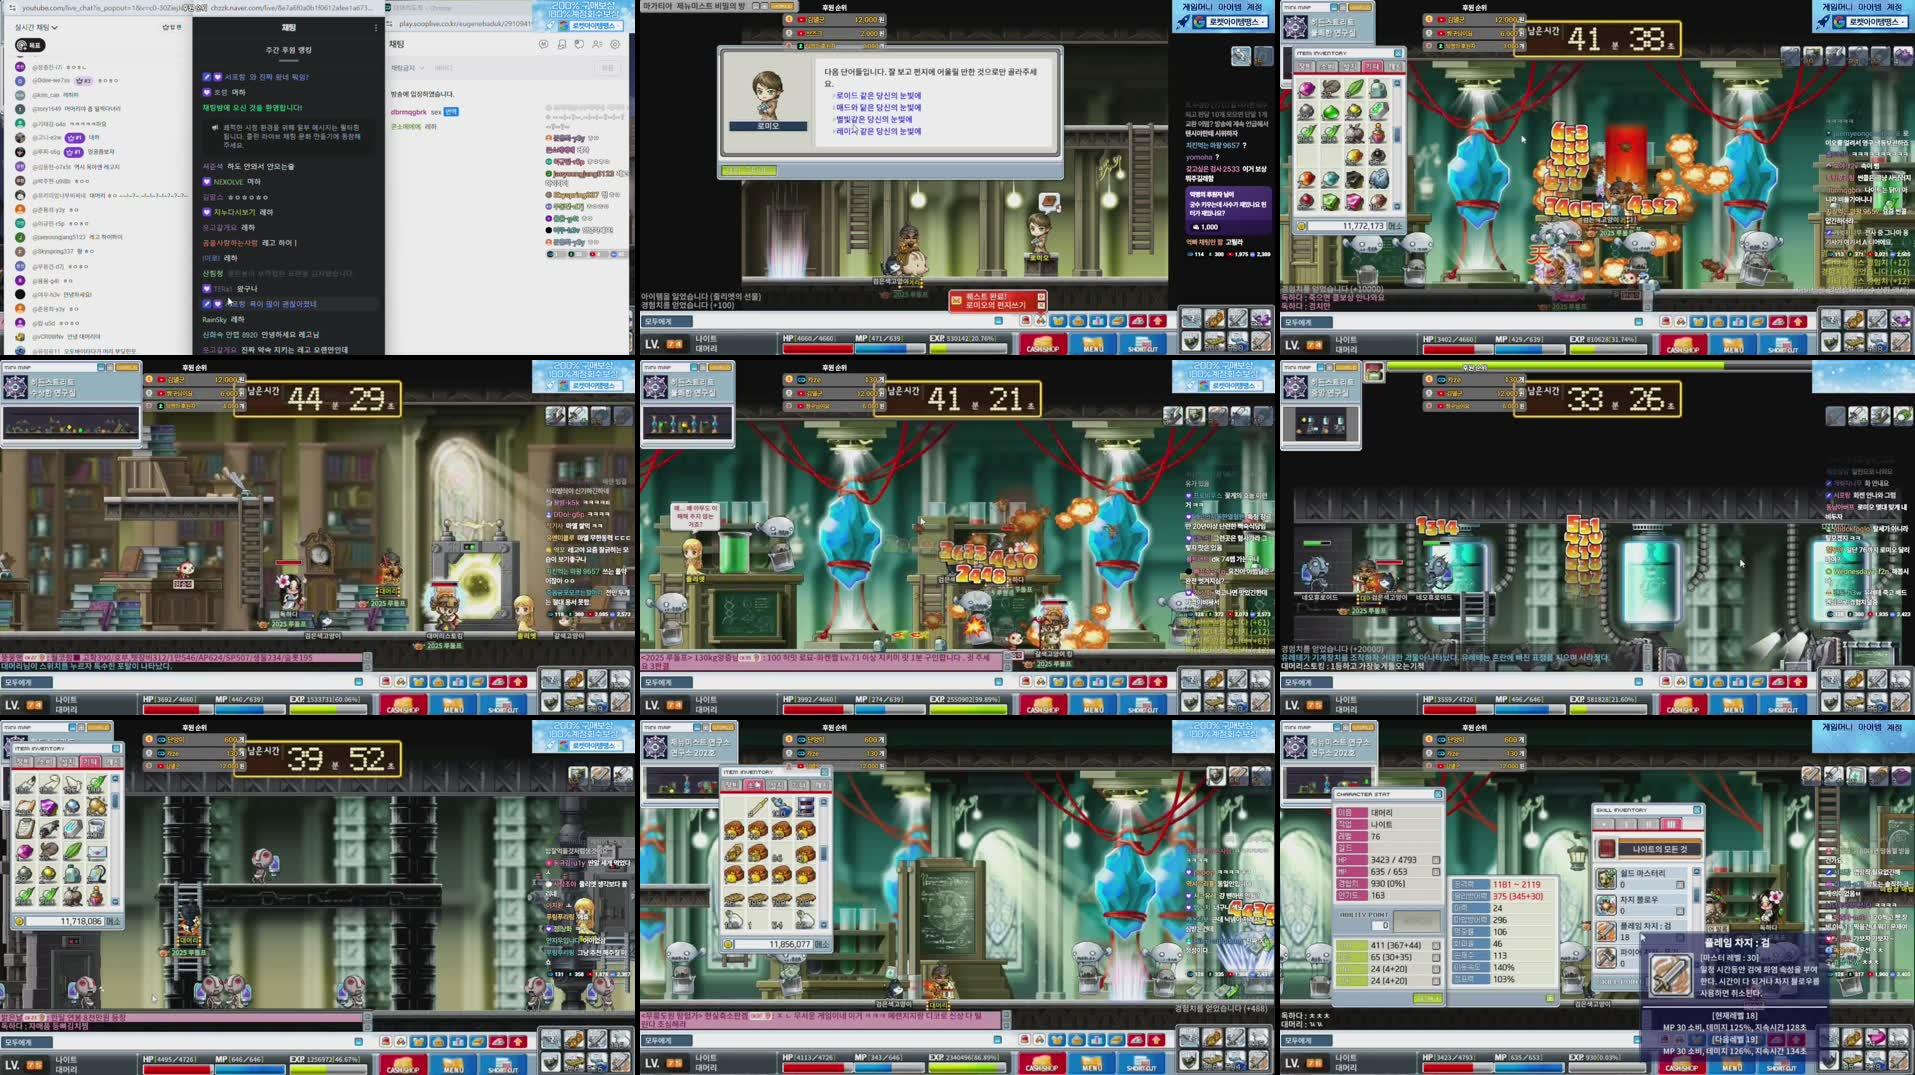
Task: Select the 차지 블로우 skill icon
Action: coord(1606,907)
